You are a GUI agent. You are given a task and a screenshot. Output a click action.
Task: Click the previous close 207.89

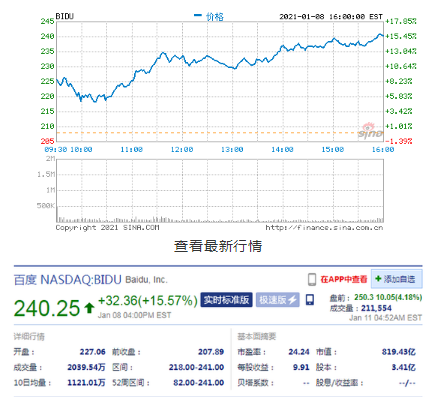(211, 352)
